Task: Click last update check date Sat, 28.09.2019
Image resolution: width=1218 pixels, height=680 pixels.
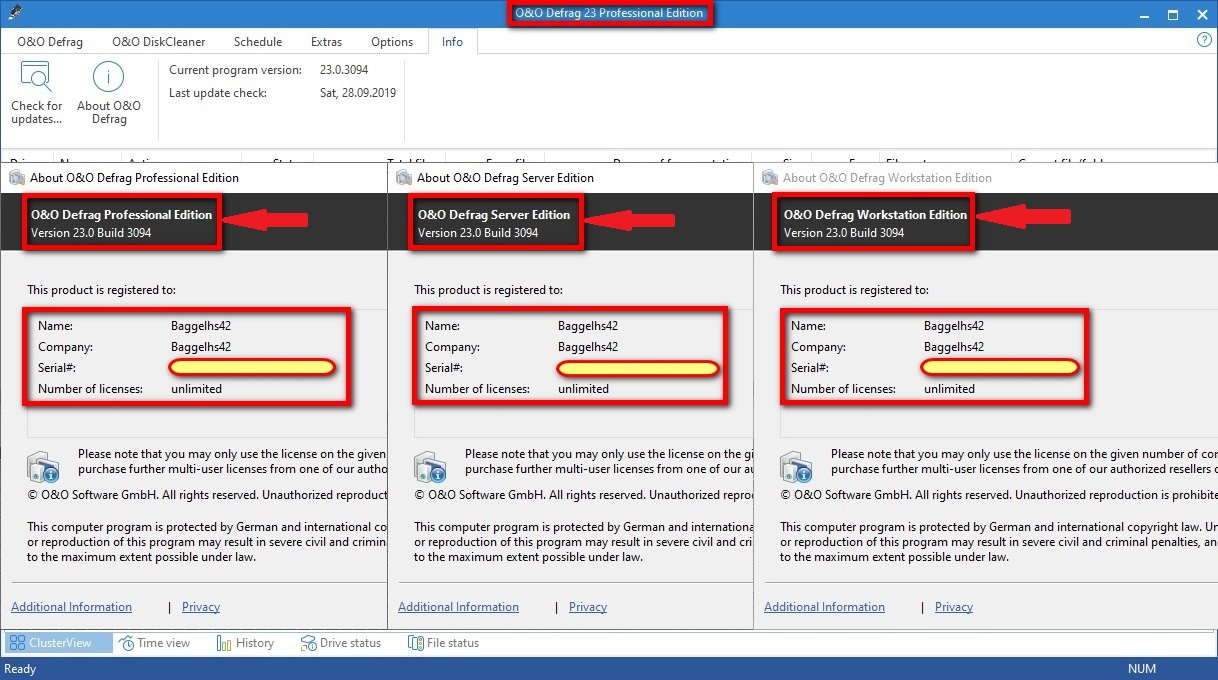Action: click(x=358, y=93)
